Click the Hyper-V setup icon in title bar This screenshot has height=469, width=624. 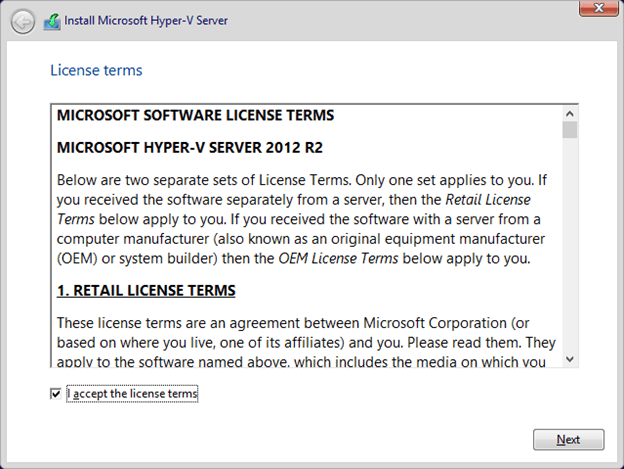click(x=52, y=21)
